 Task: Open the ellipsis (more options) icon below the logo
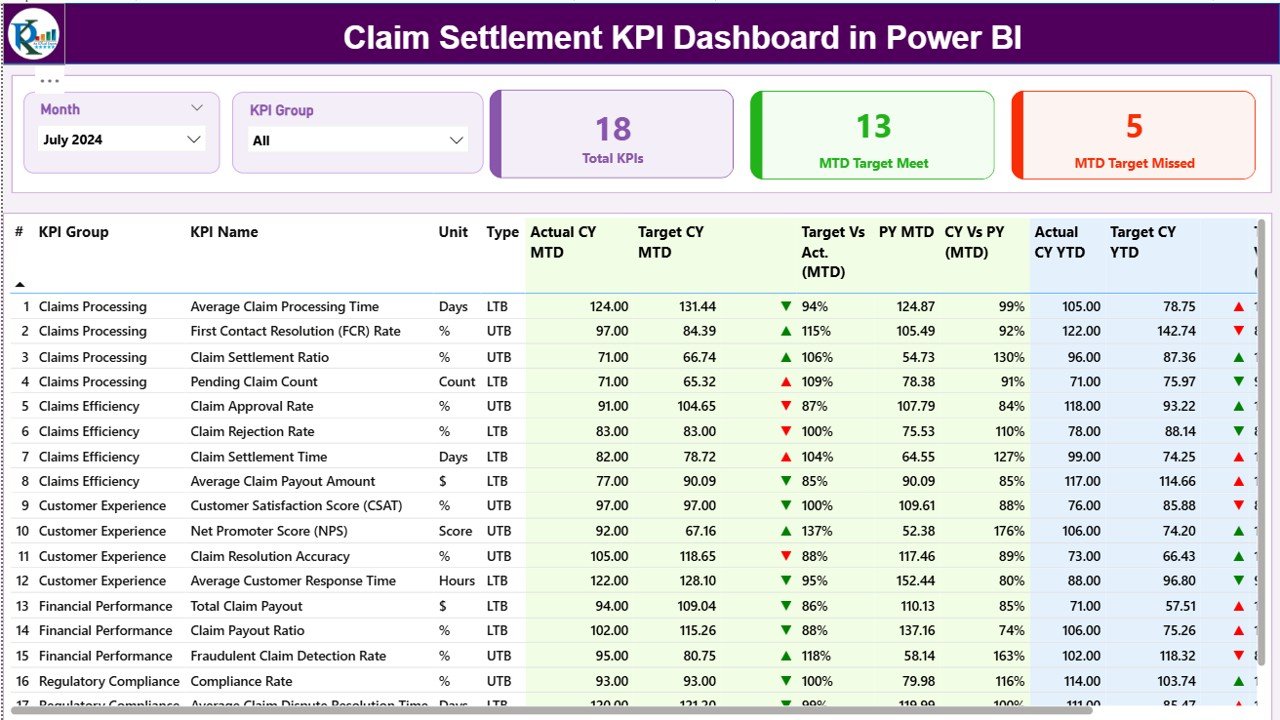coord(48,80)
